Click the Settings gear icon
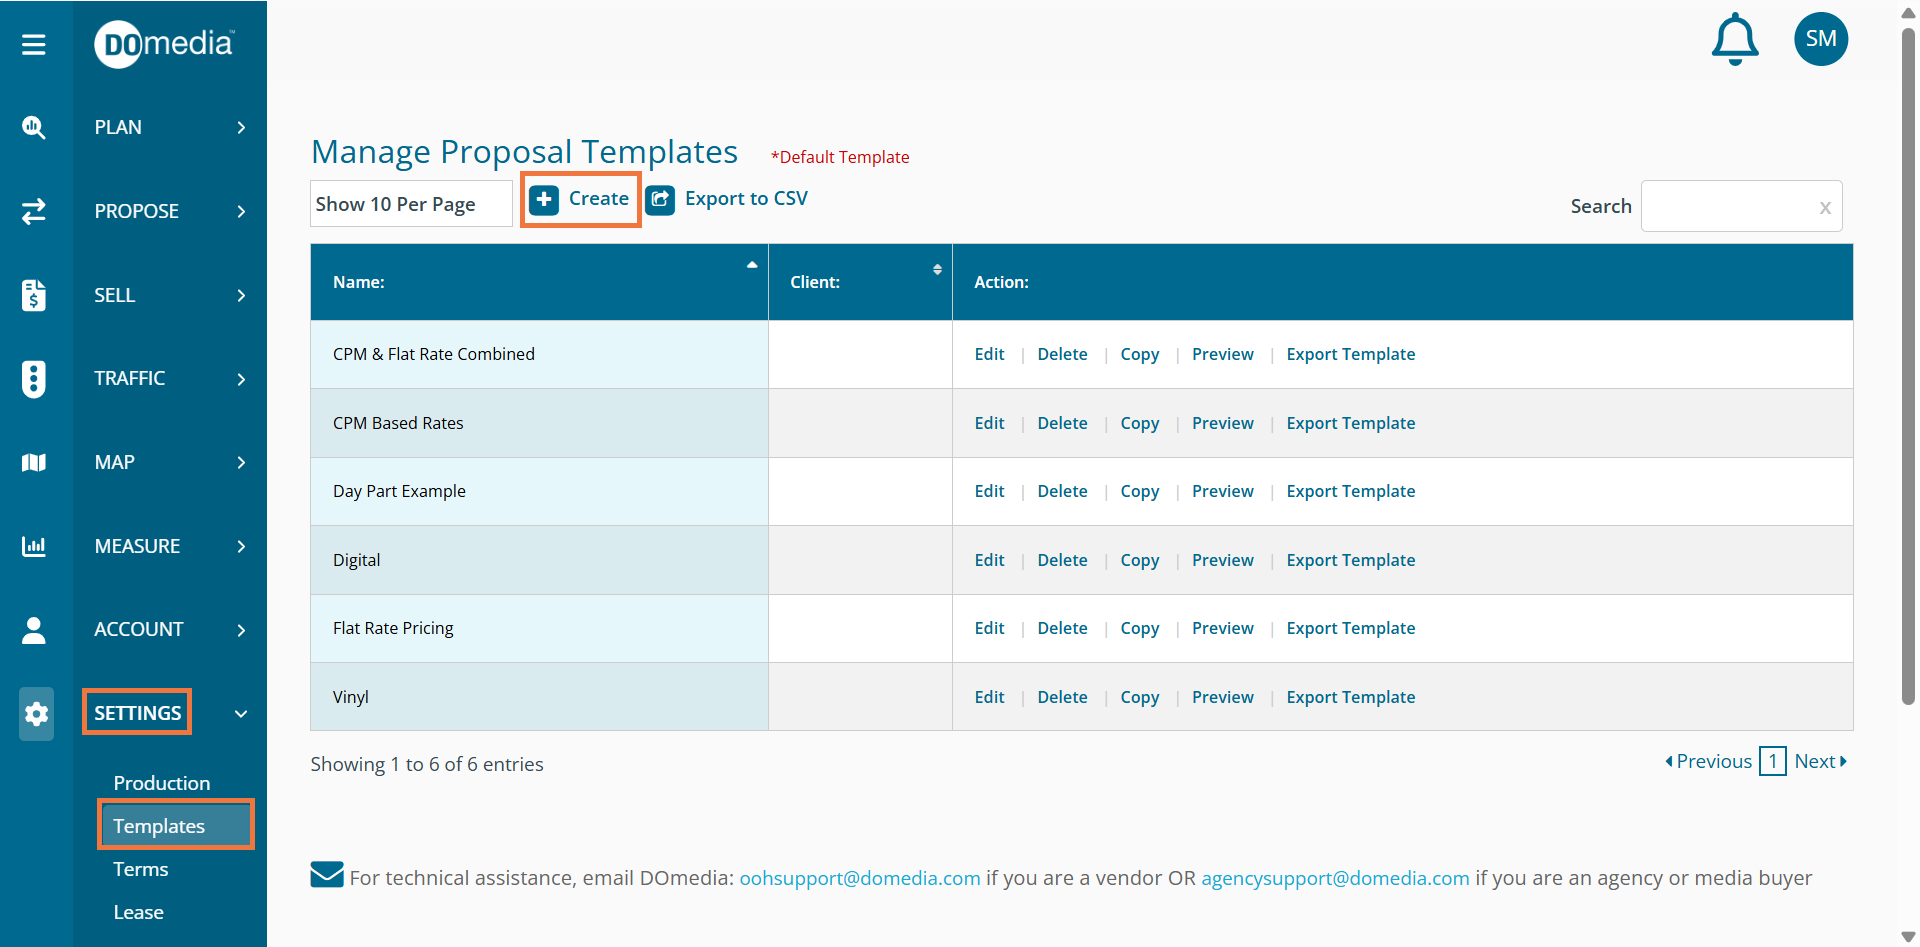Viewport: 1920px width, 947px height. point(36,714)
